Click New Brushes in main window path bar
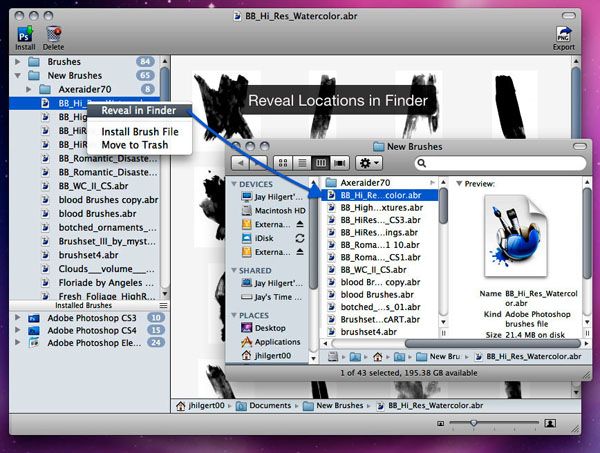This screenshot has height=453, width=600. pyautogui.click(x=333, y=406)
